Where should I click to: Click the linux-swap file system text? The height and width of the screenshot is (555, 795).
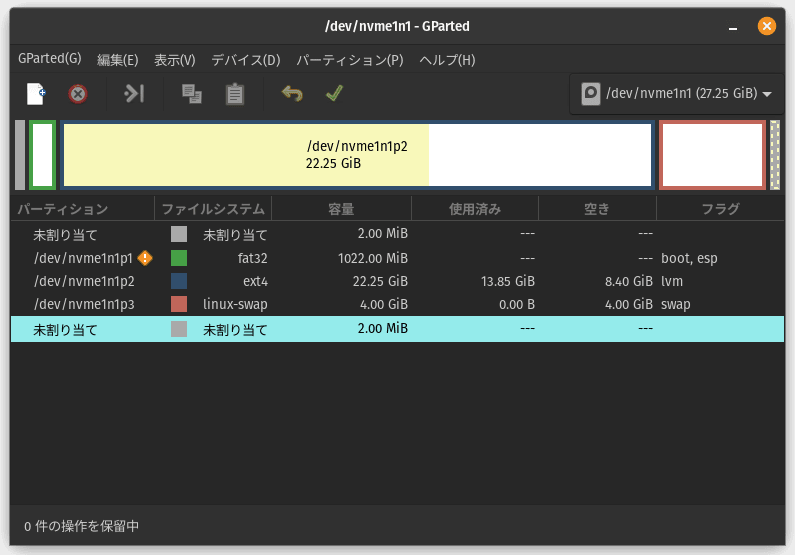pyautogui.click(x=235, y=304)
